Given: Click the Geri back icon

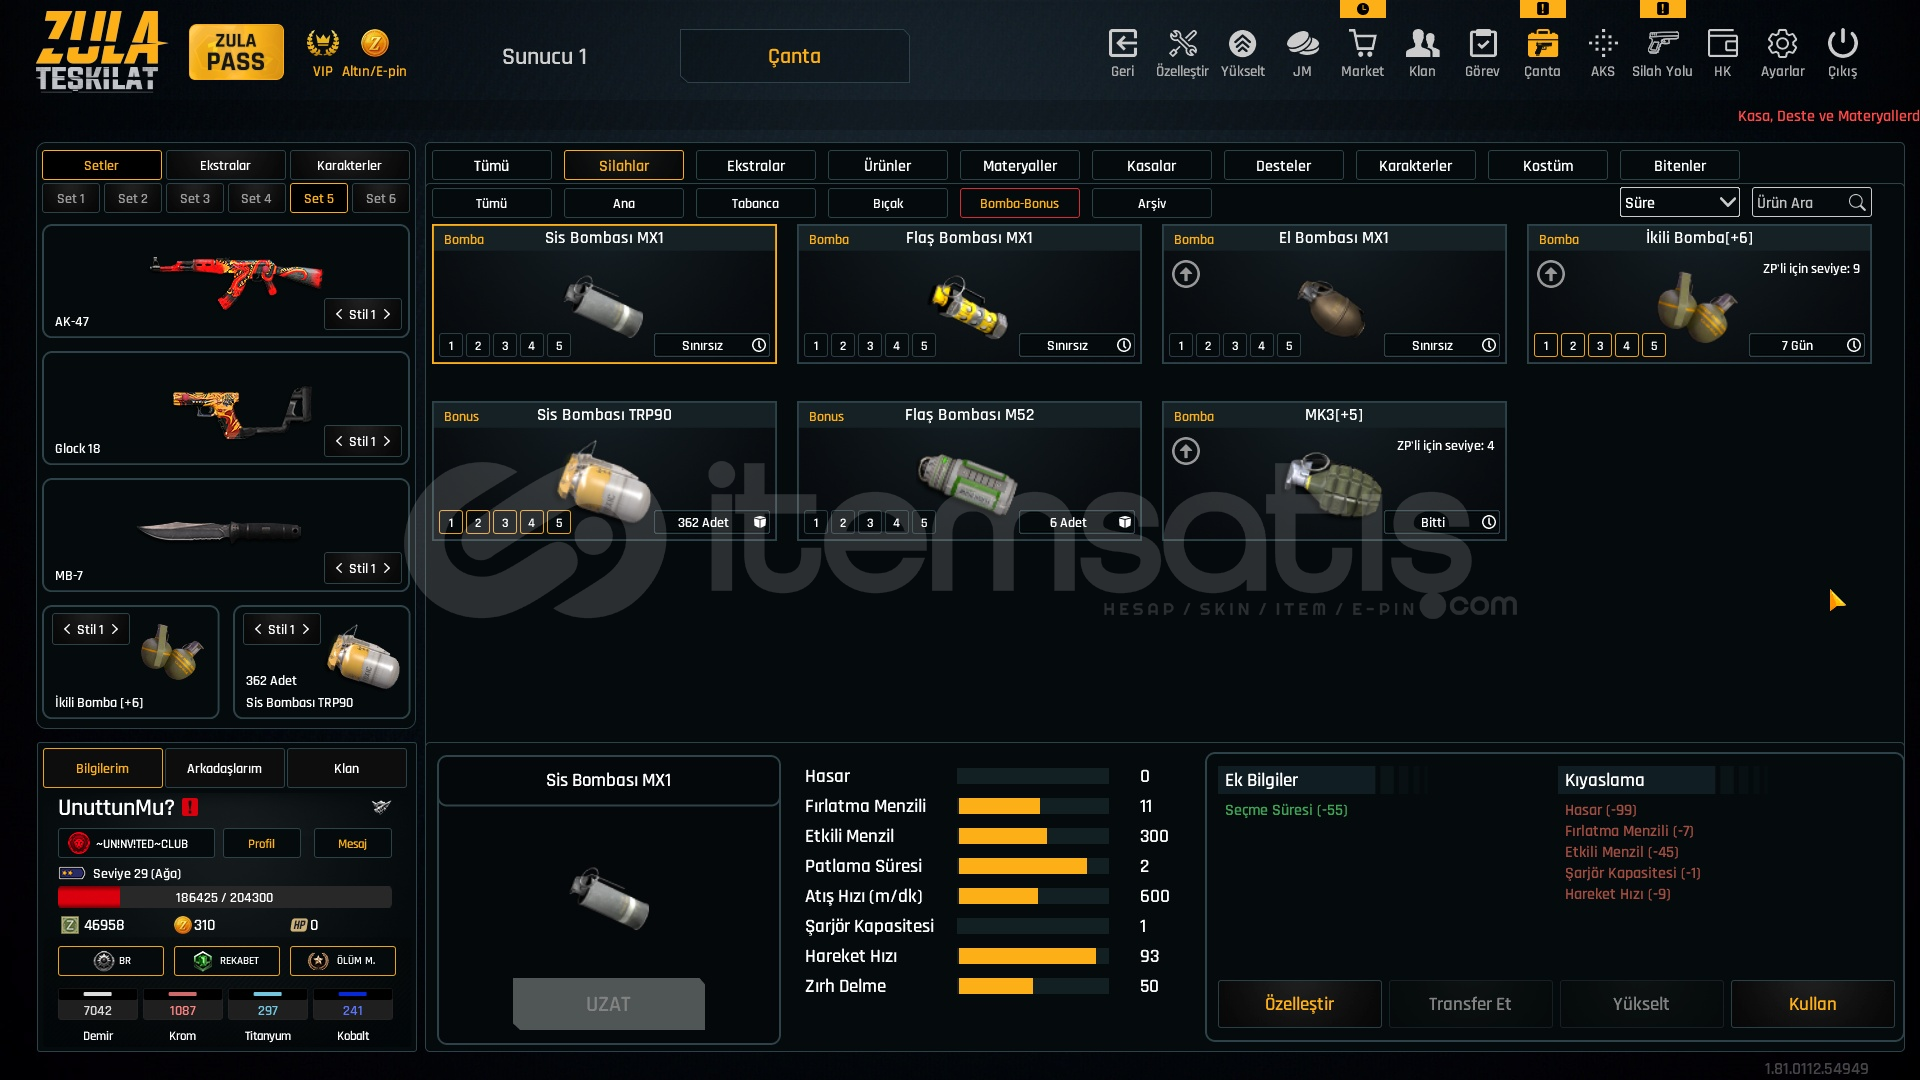Looking at the screenshot, I should click(x=1122, y=45).
